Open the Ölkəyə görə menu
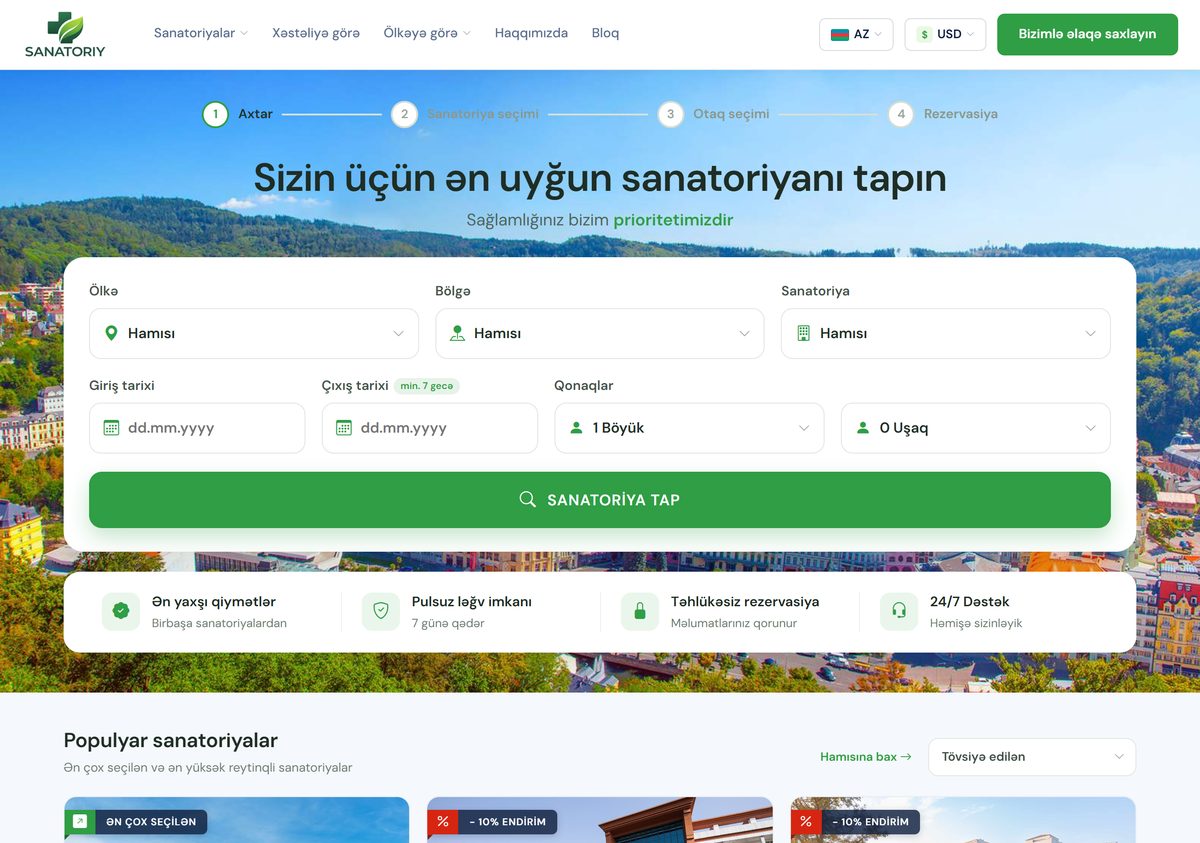Image resolution: width=1200 pixels, height=843 pixels. point(427,33)
